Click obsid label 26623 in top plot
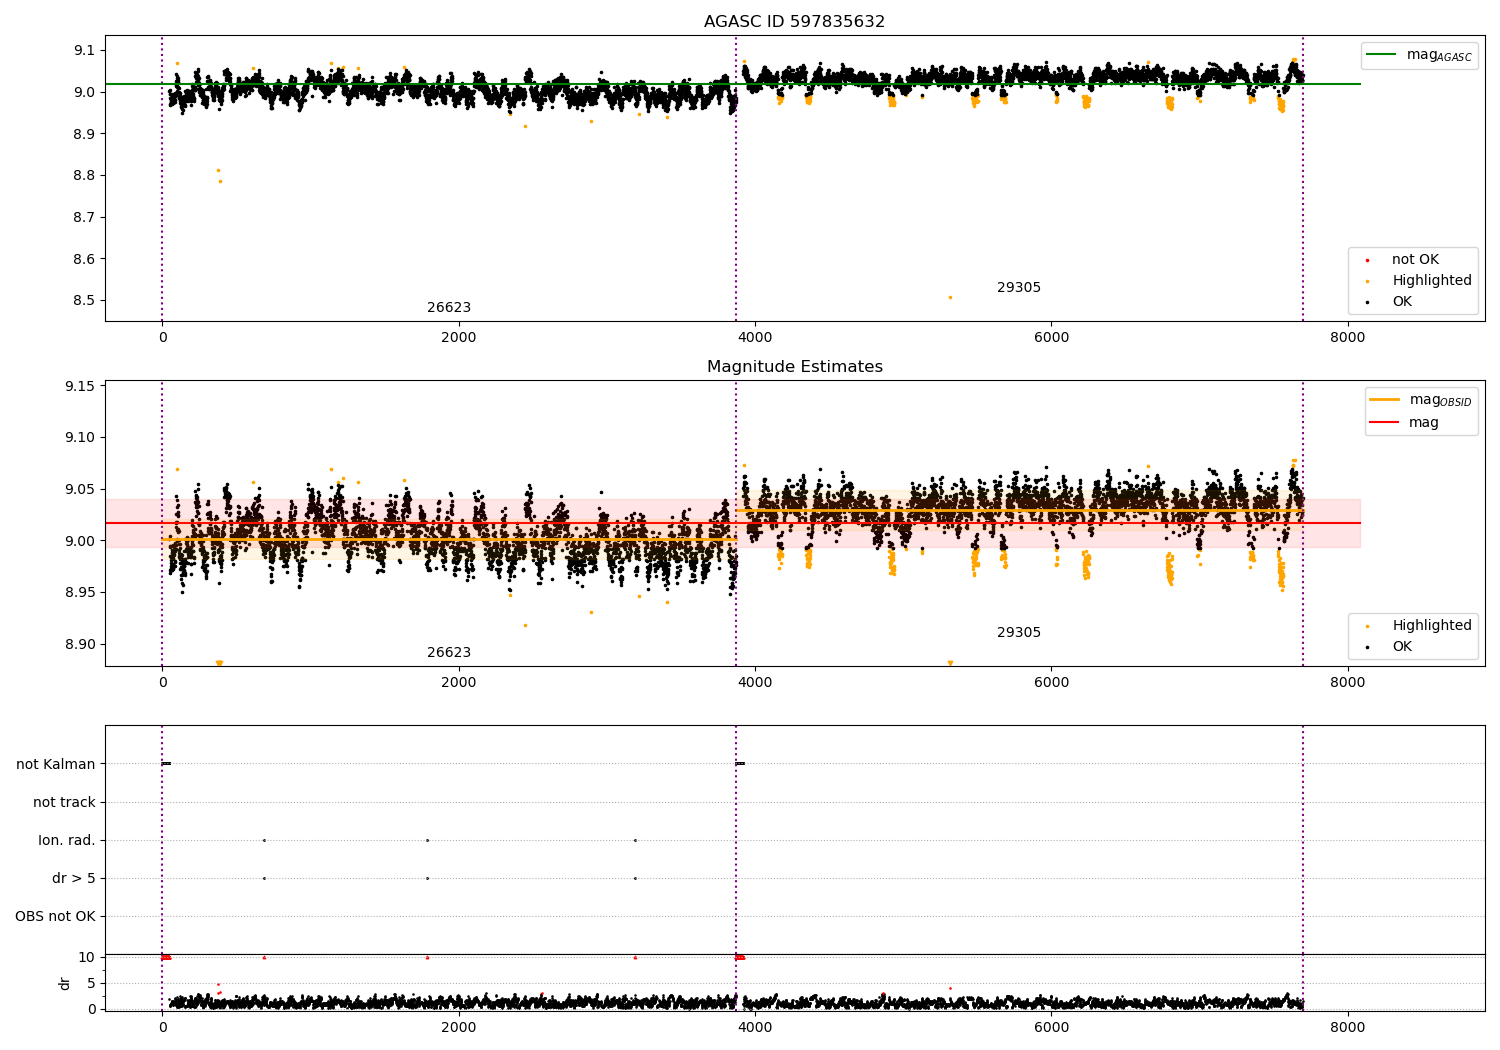The width and height of the screenshot is (1500, 1050). [449, 308]
